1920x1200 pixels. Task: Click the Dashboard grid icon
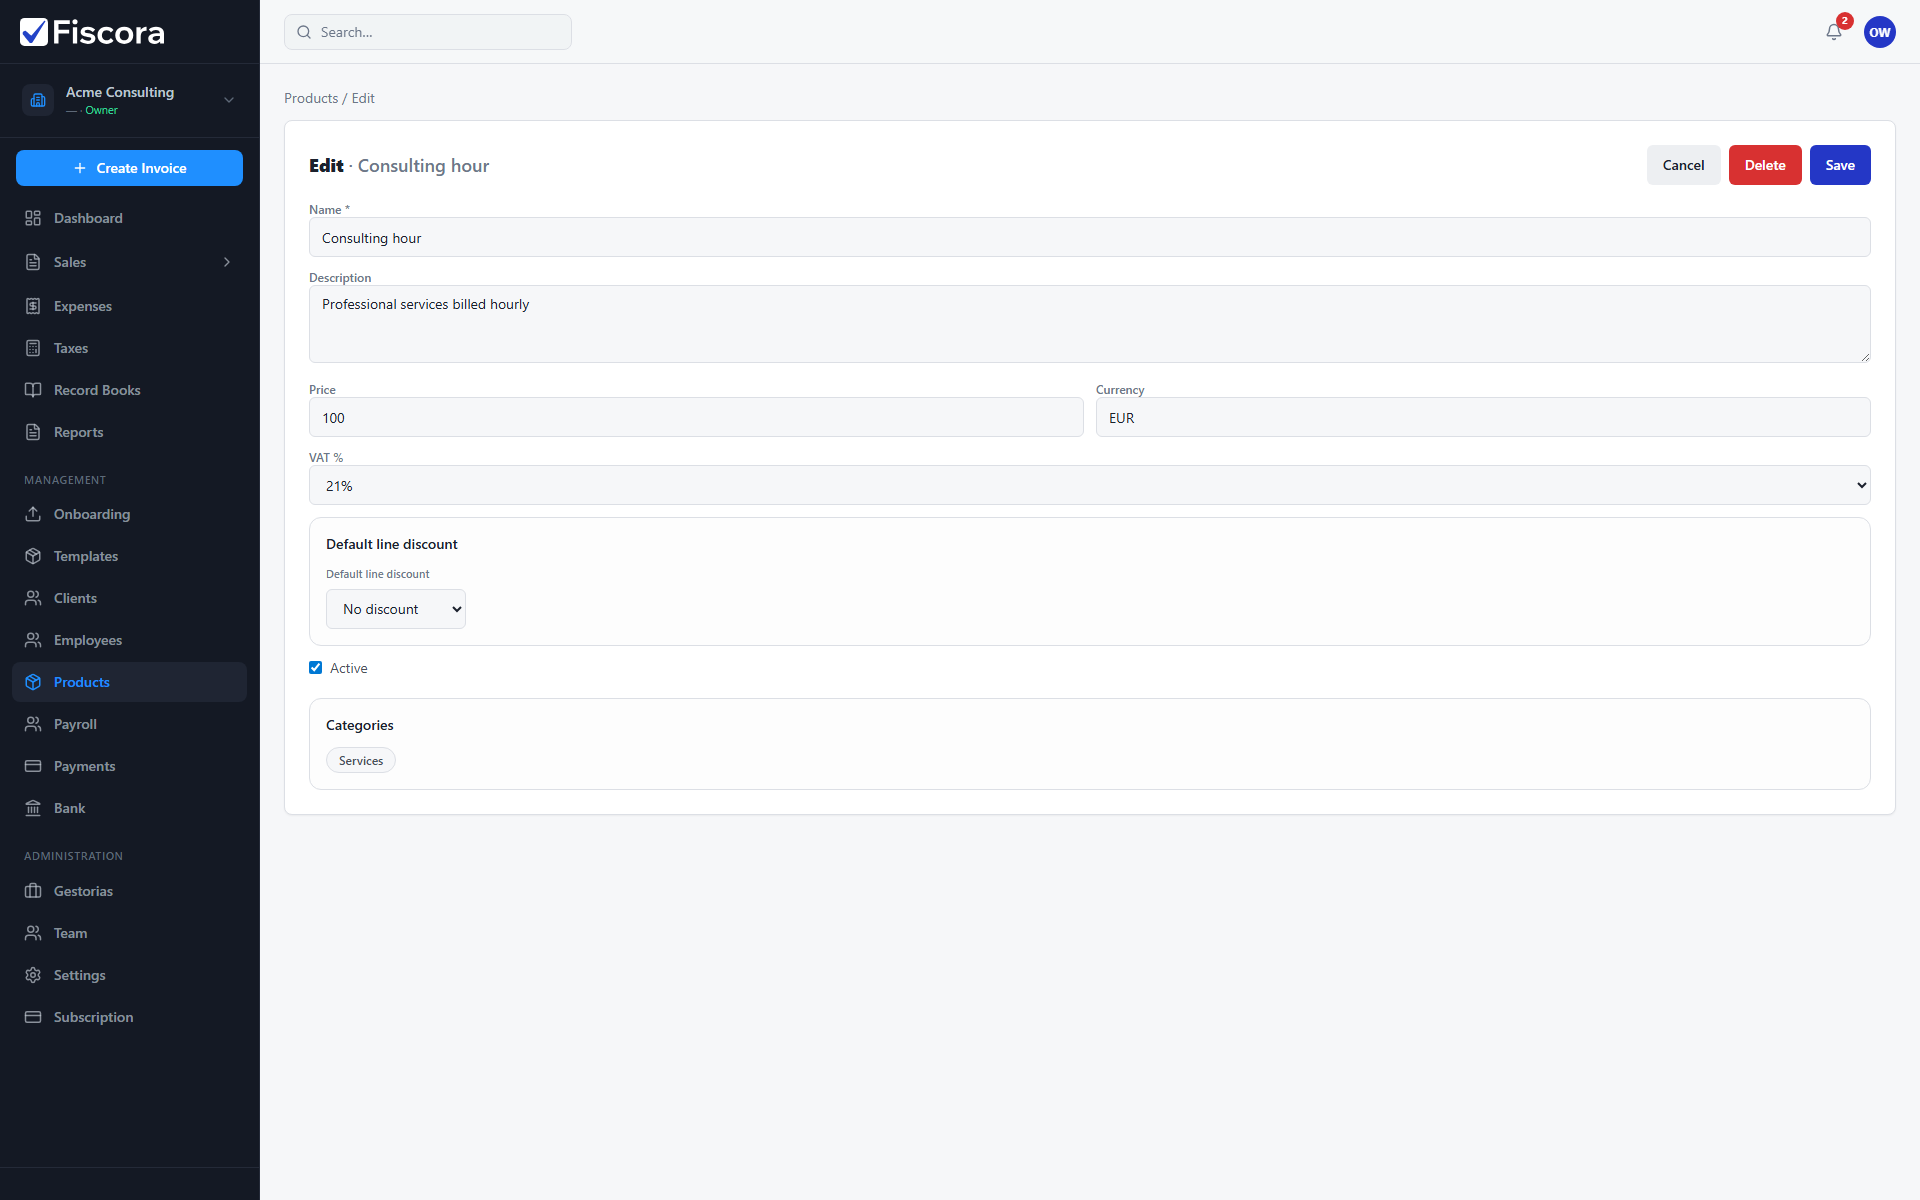(x=33, y=218)
